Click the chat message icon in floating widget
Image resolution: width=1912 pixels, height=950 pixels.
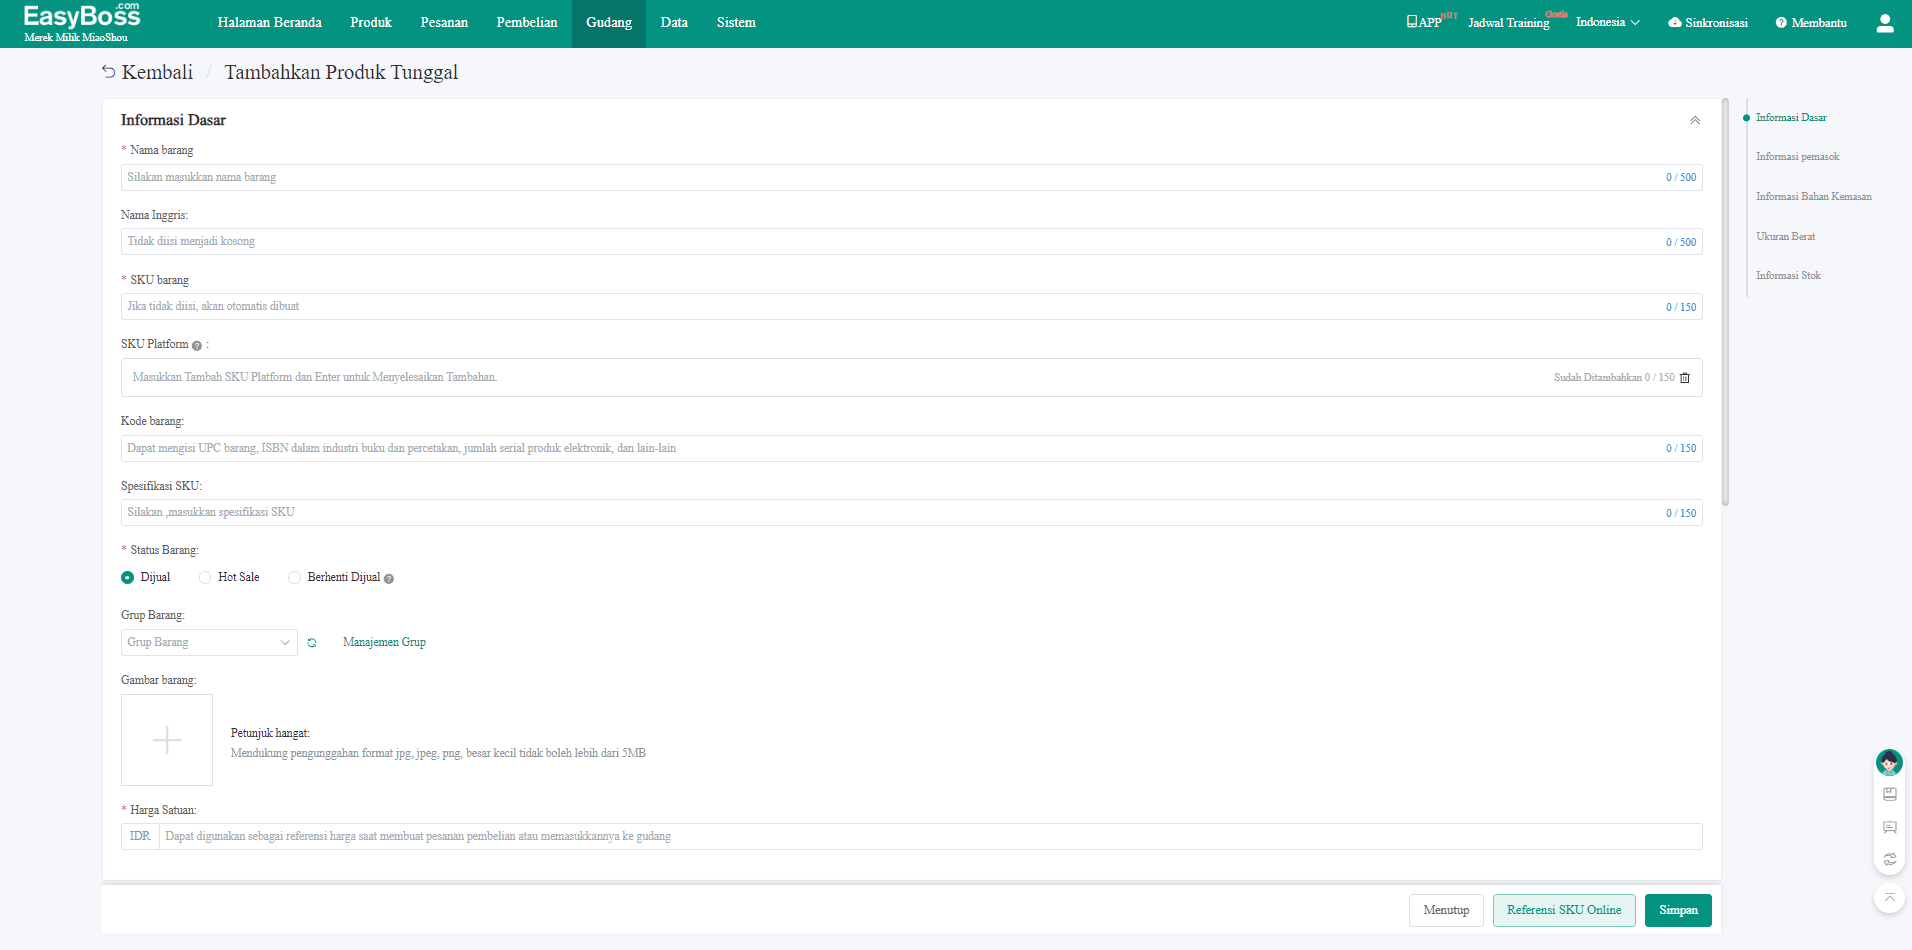point(1890,827)
